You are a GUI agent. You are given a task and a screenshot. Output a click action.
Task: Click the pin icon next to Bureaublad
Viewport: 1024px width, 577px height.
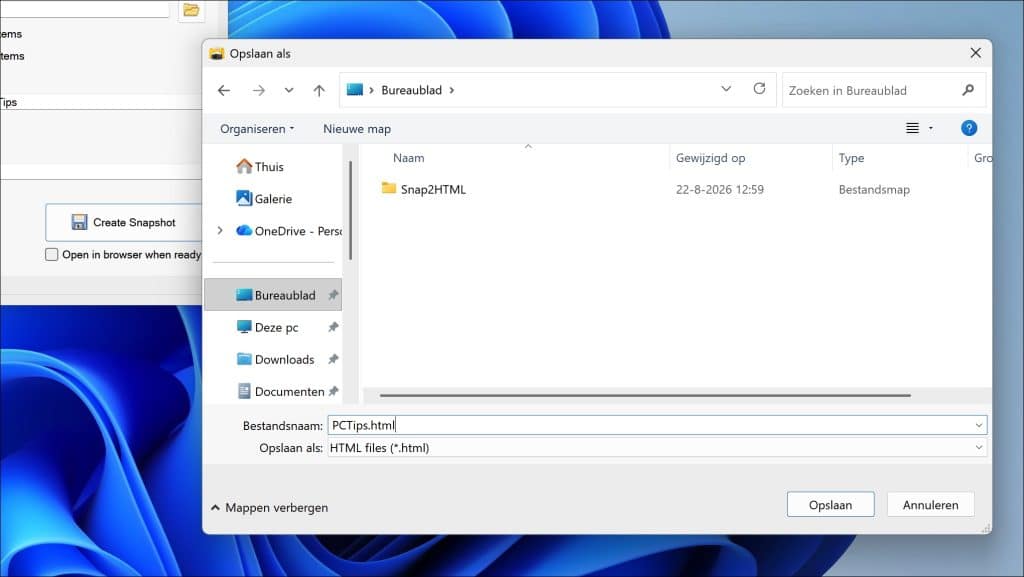[x=333, y=295]
